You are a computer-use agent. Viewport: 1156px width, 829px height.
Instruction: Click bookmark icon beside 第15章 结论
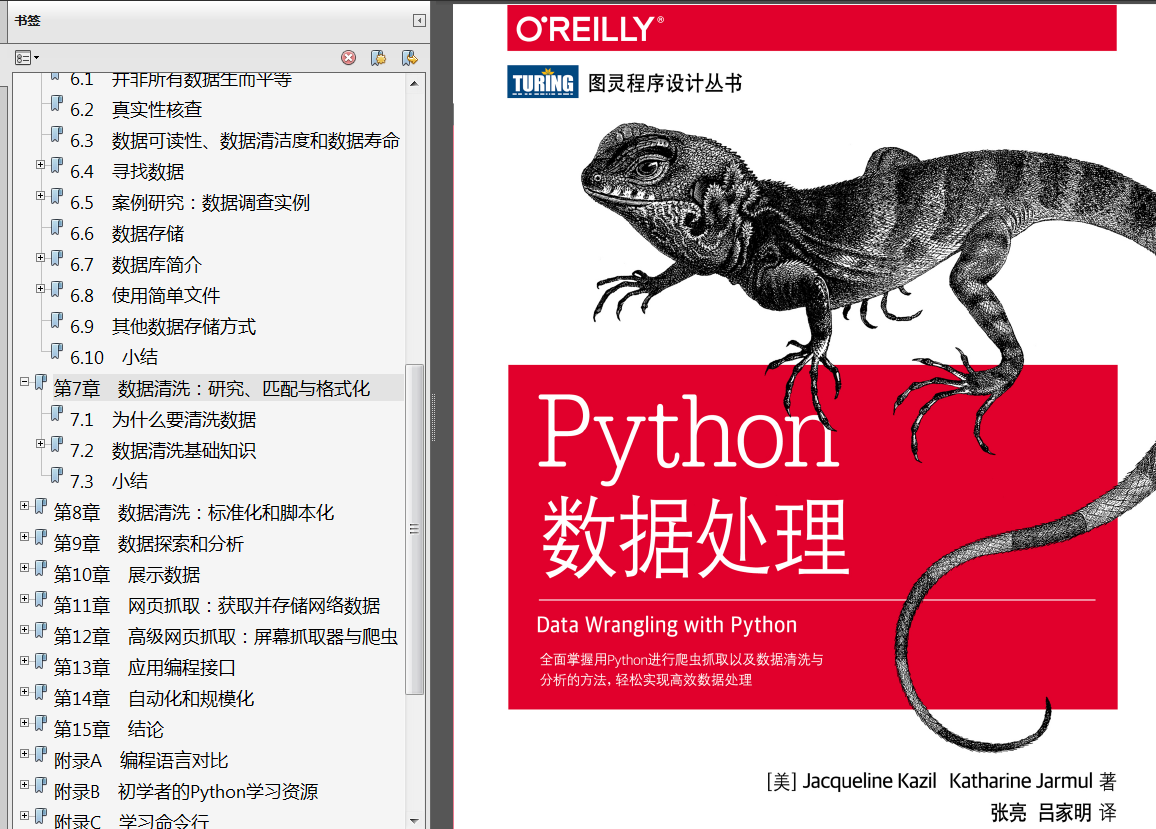pos(41,724)
